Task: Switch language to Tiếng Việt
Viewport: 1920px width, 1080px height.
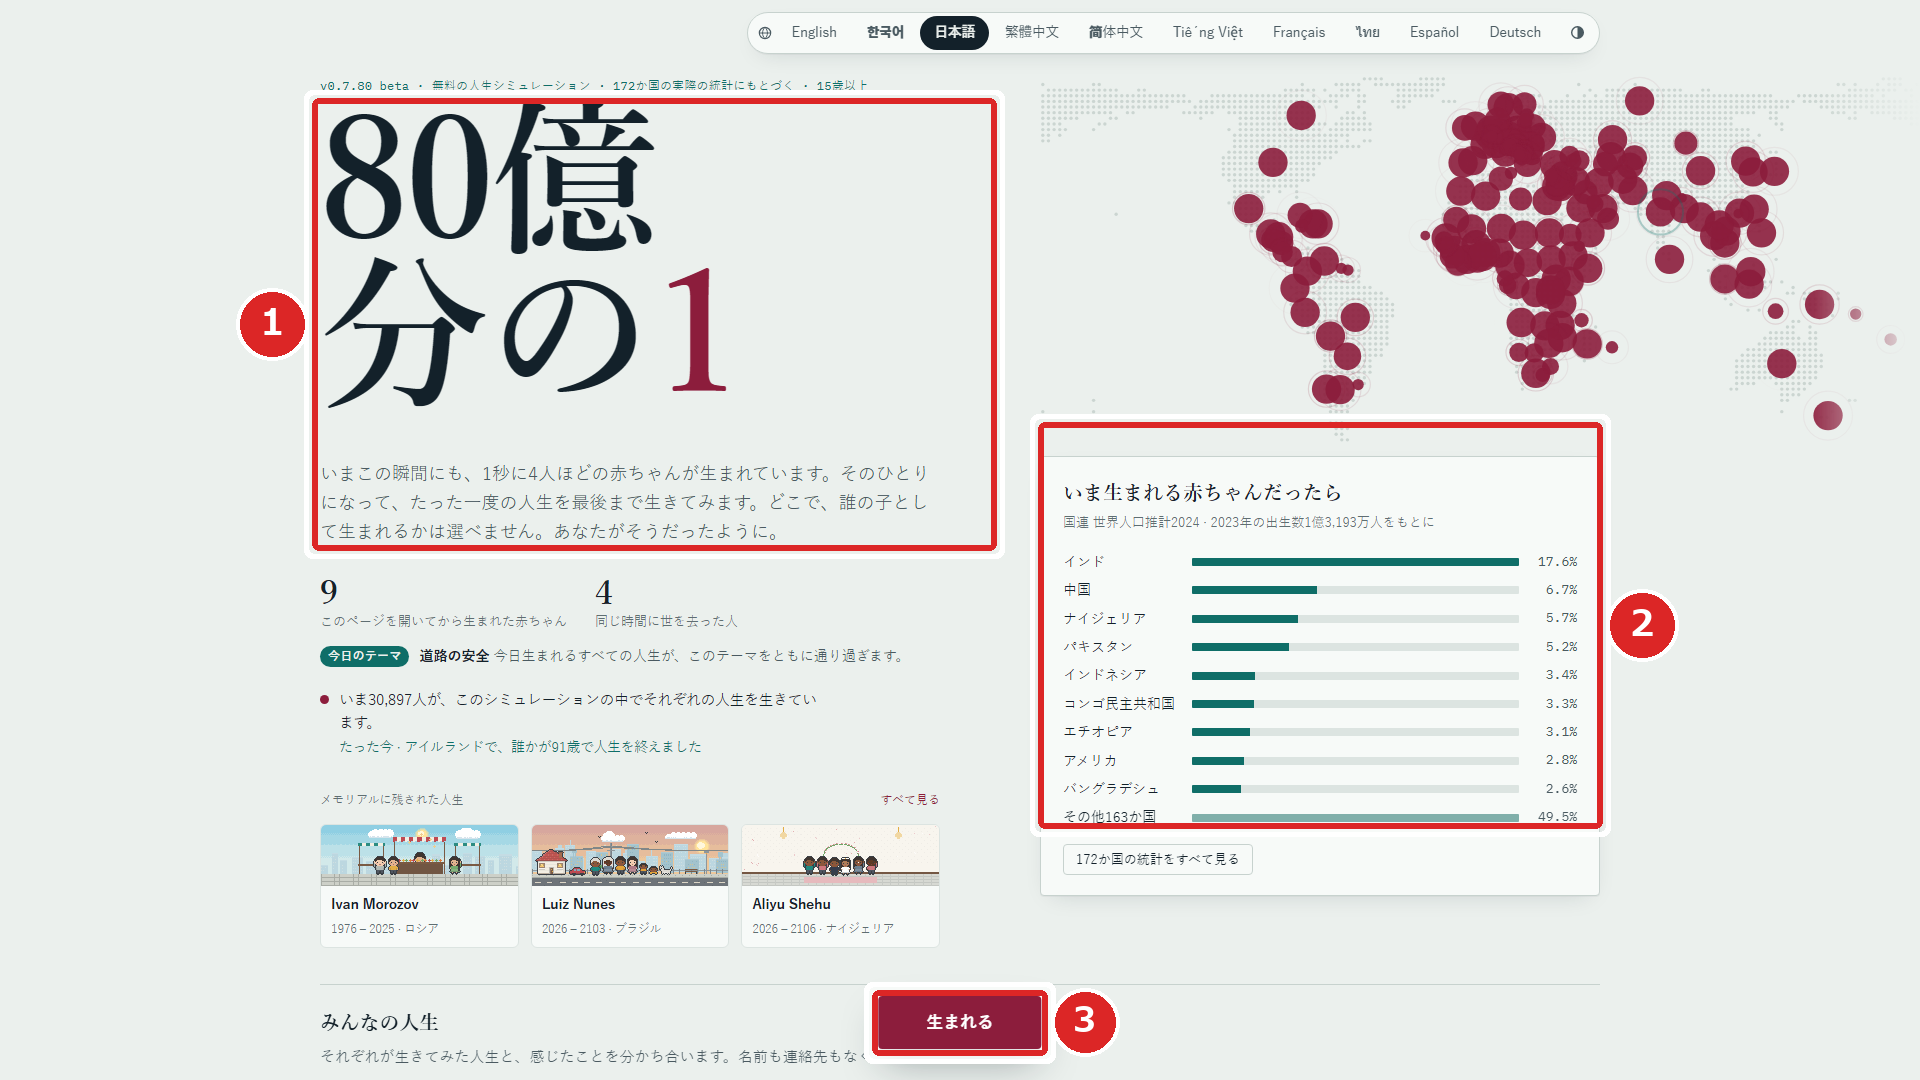Action: pyautogui.click(x=1208, y=33)
